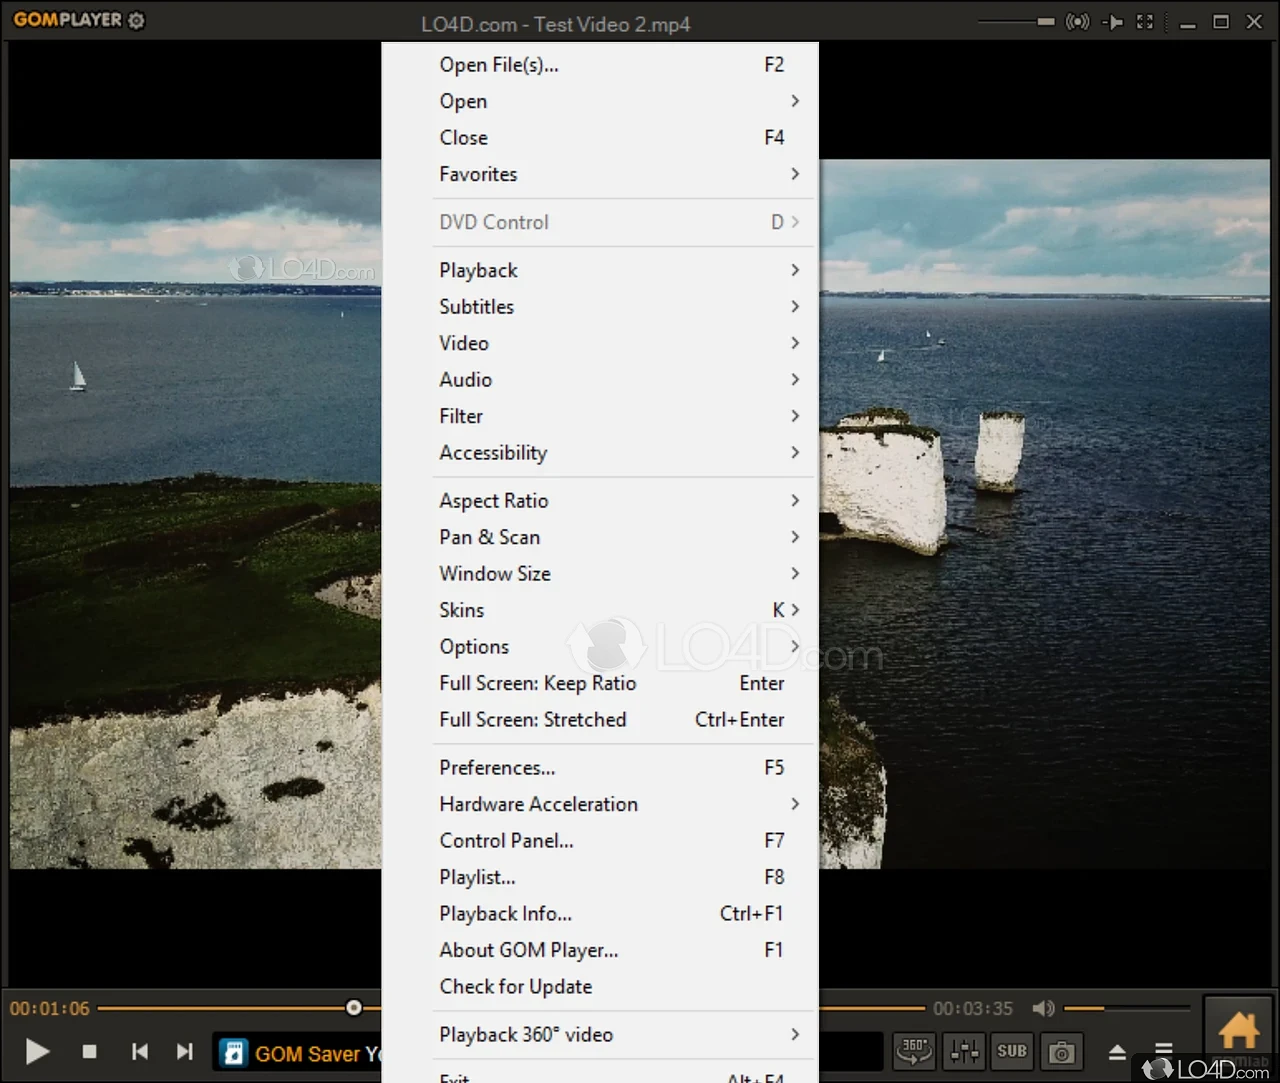Select Check for Update
Screen dimensions: 1280x1083
[x=600, y=986]
